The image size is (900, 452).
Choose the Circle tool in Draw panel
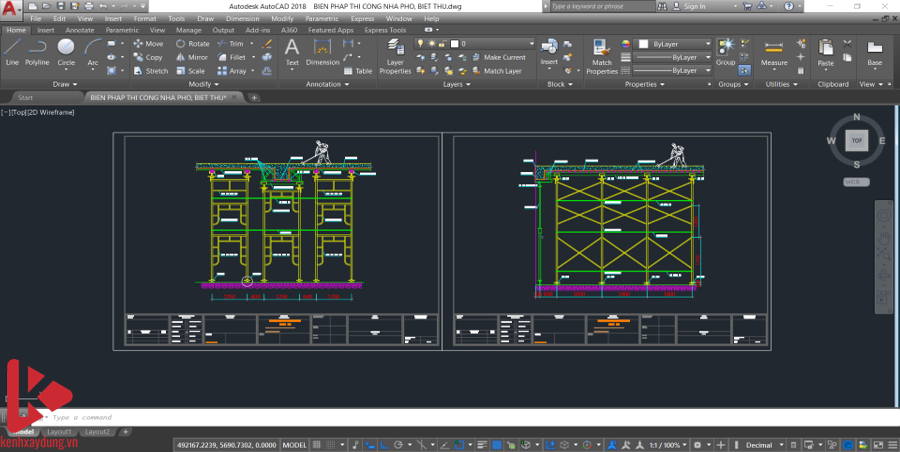66,51
